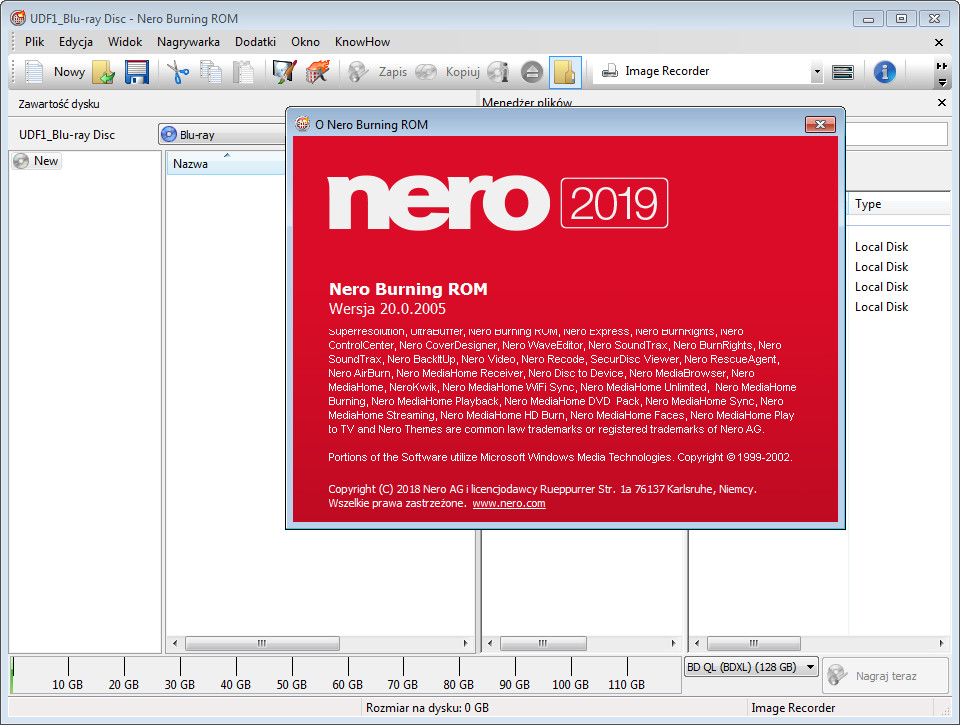The width and height of the screenshot is (960, 725).
Task: Click the Type column header
Action: pyautogui.click(x=898, y=204)
